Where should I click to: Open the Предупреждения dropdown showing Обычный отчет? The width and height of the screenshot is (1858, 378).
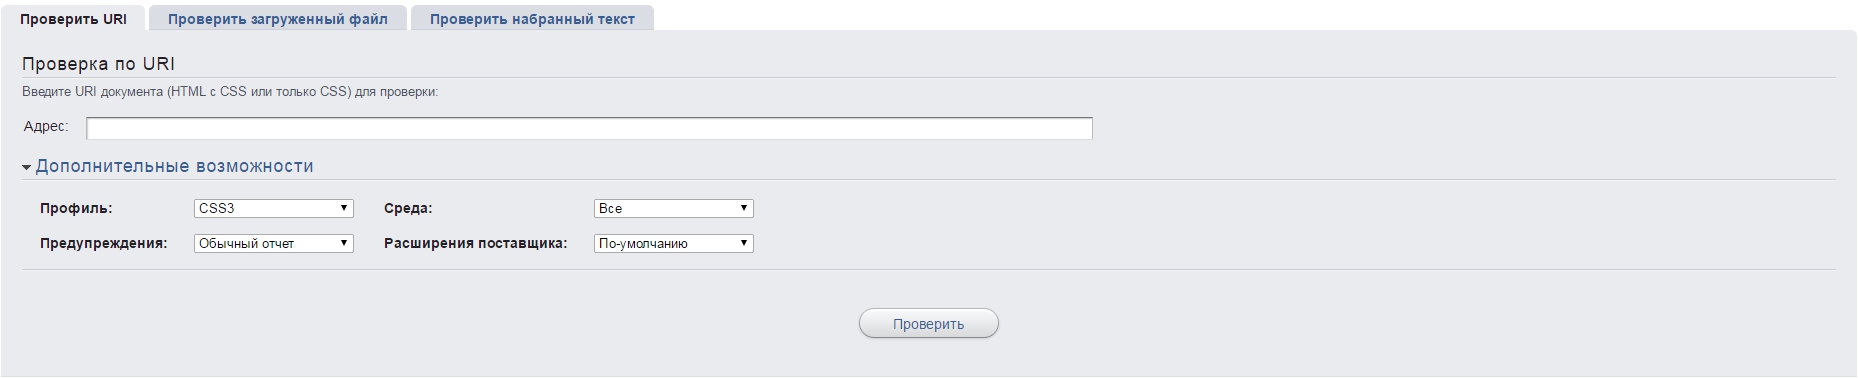(273, 243)
